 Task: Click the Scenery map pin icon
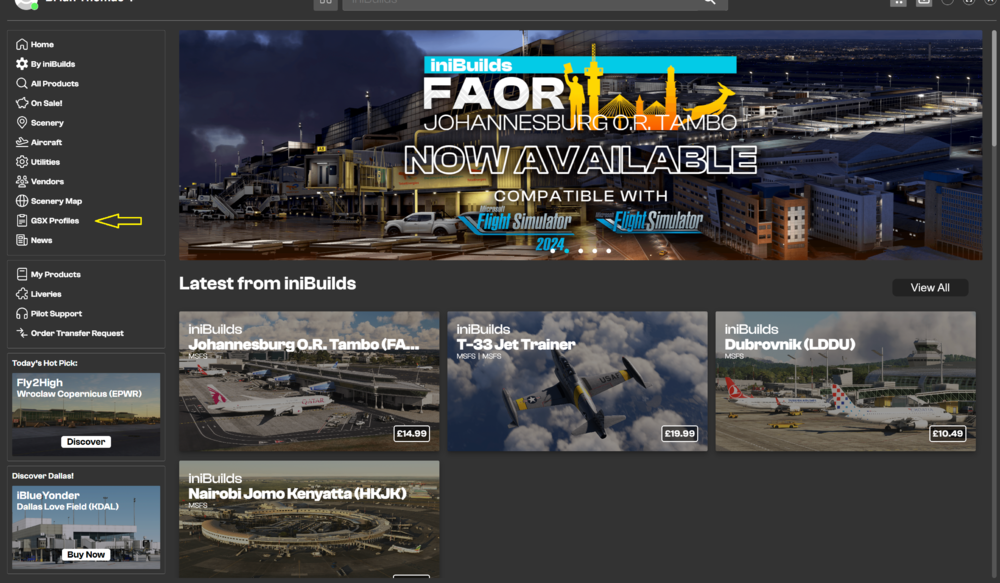[22, 123]
